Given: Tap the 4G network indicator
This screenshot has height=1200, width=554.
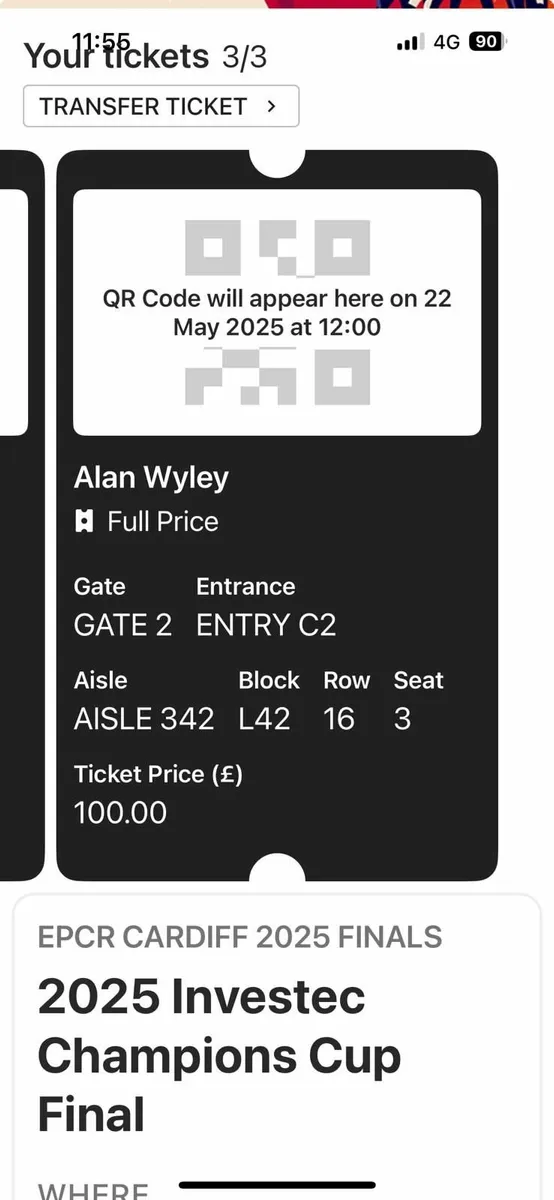Looking at the screenshot, I should pyautogui.click(x=446, y=42).
